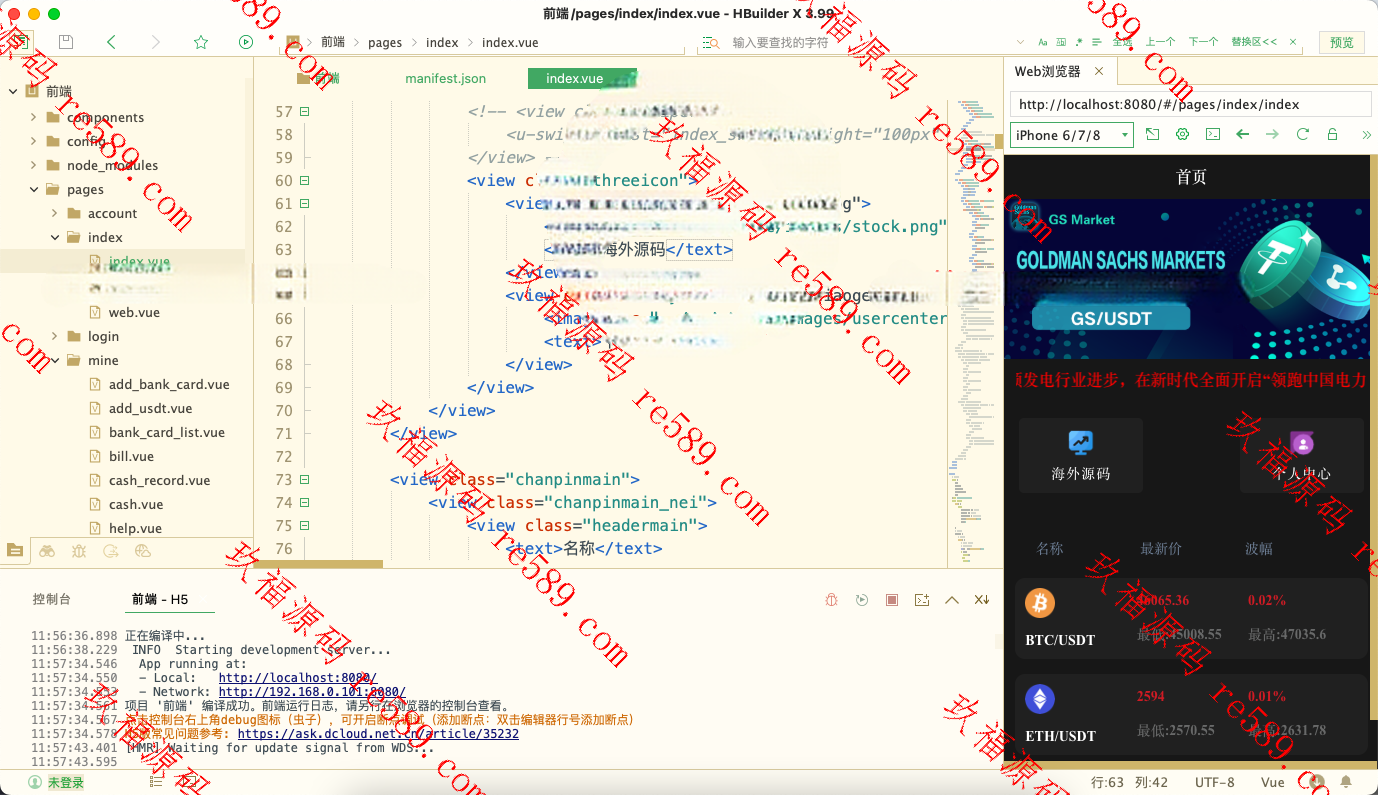Open web.vue in the project tree
Screen dimensions: 1378x795
[x=134, y=312]
